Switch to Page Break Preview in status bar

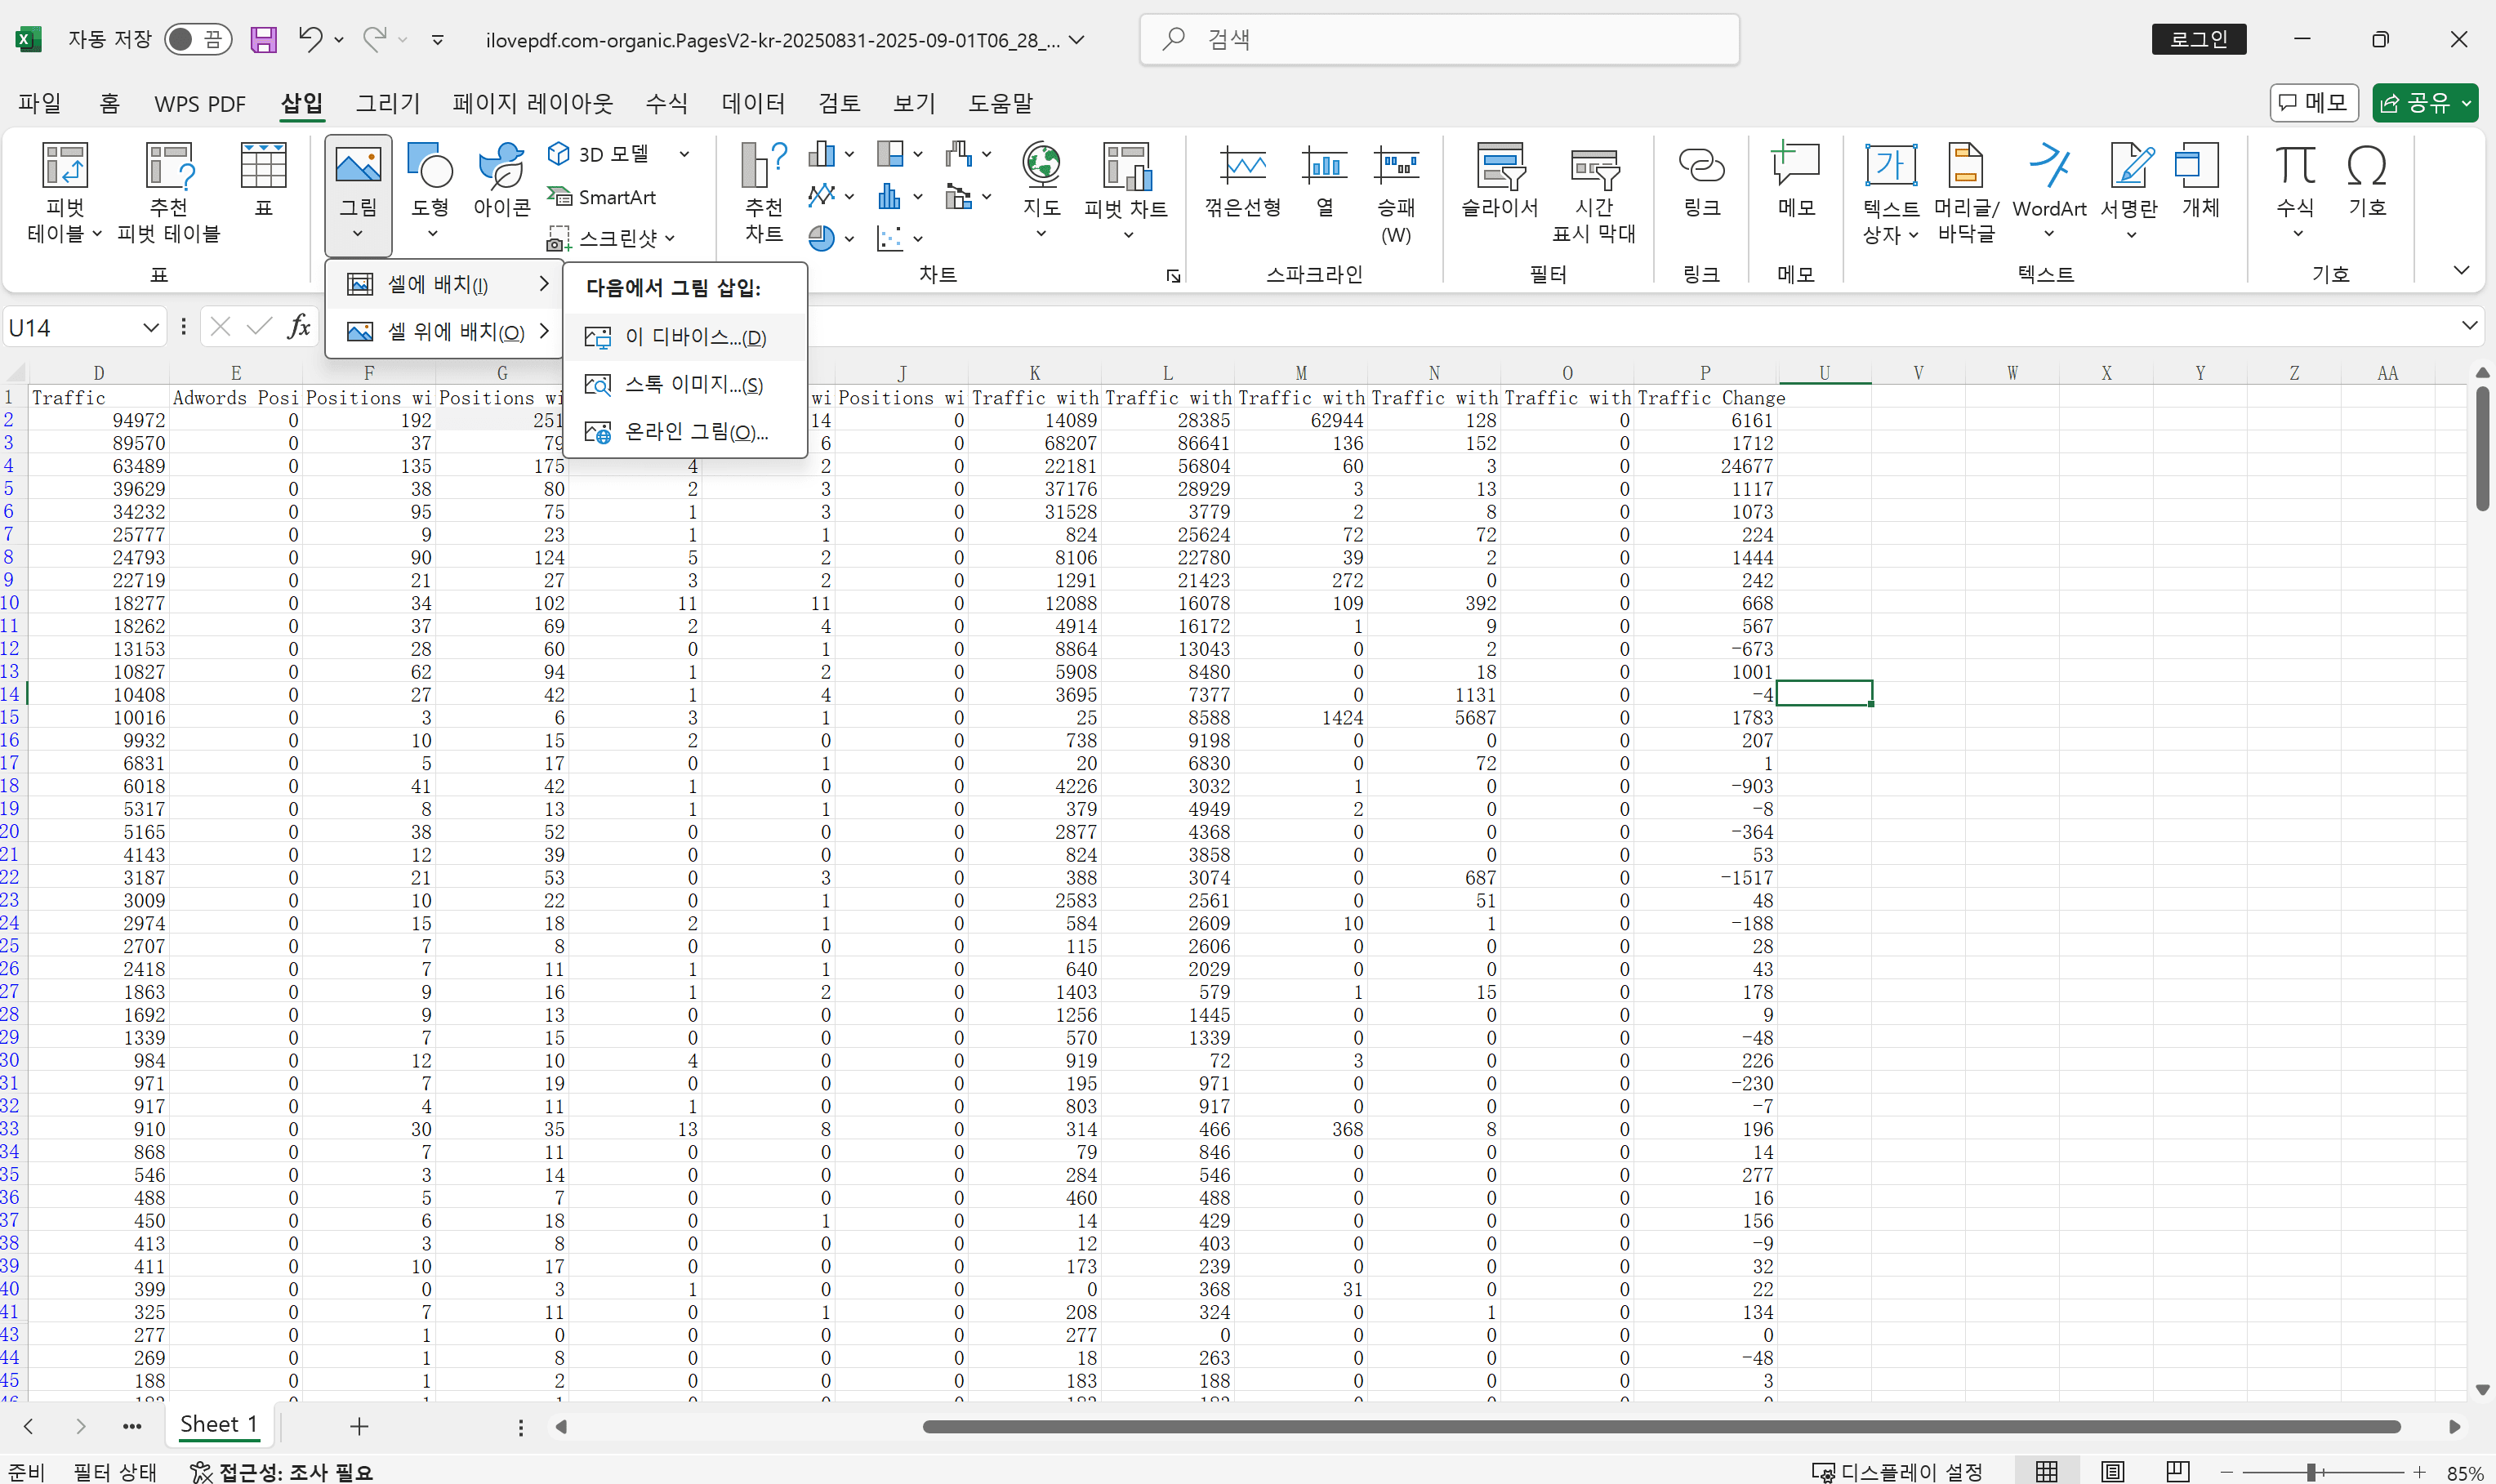[2177, 1471]
